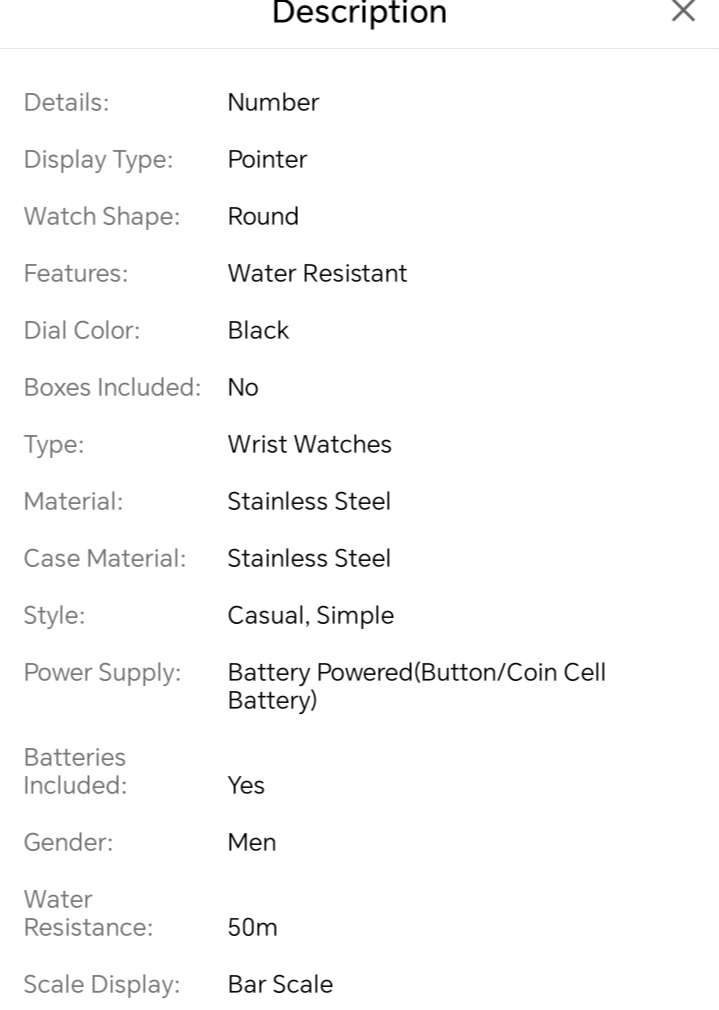Click the Scale Display label
Screen dimensions: 719x1010
[x=101, y=984]
